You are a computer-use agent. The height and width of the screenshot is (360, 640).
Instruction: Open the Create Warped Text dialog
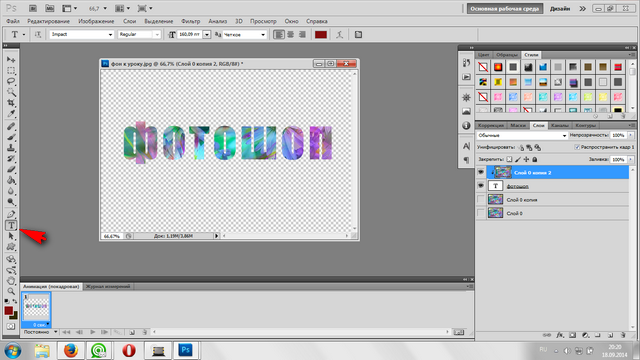pyautogui.click(x=339, y=35)
